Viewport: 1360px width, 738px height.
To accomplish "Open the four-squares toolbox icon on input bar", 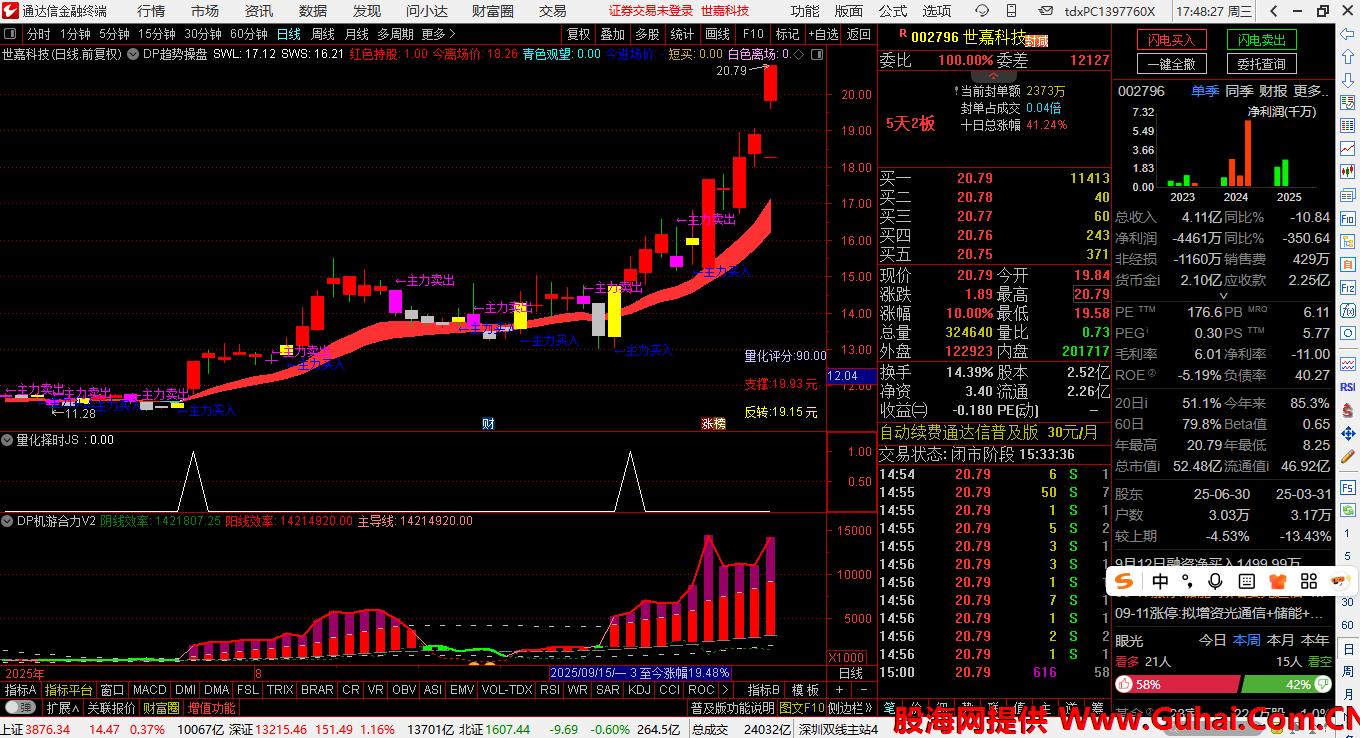I will point(1309,581).
